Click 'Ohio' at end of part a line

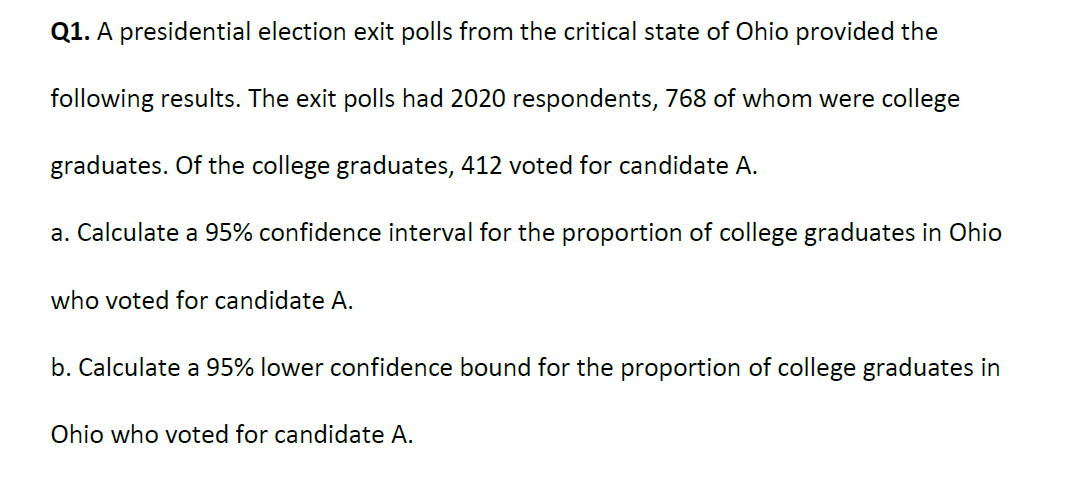coord(975,234)
